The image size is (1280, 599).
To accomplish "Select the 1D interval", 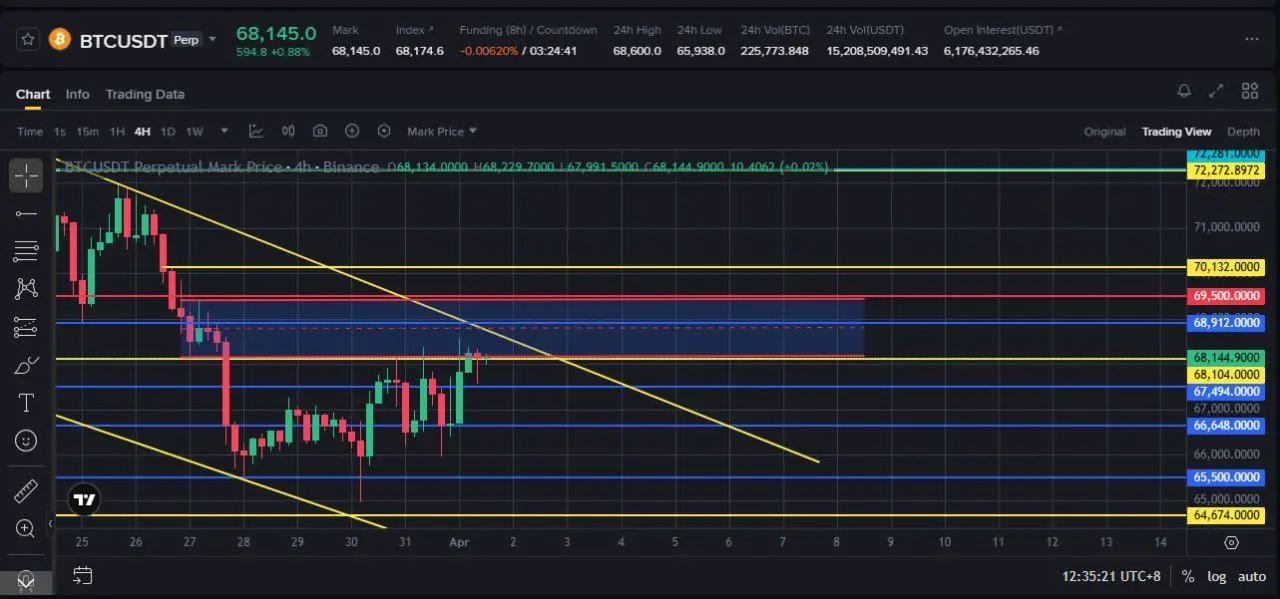I will (x=168, y=131).
